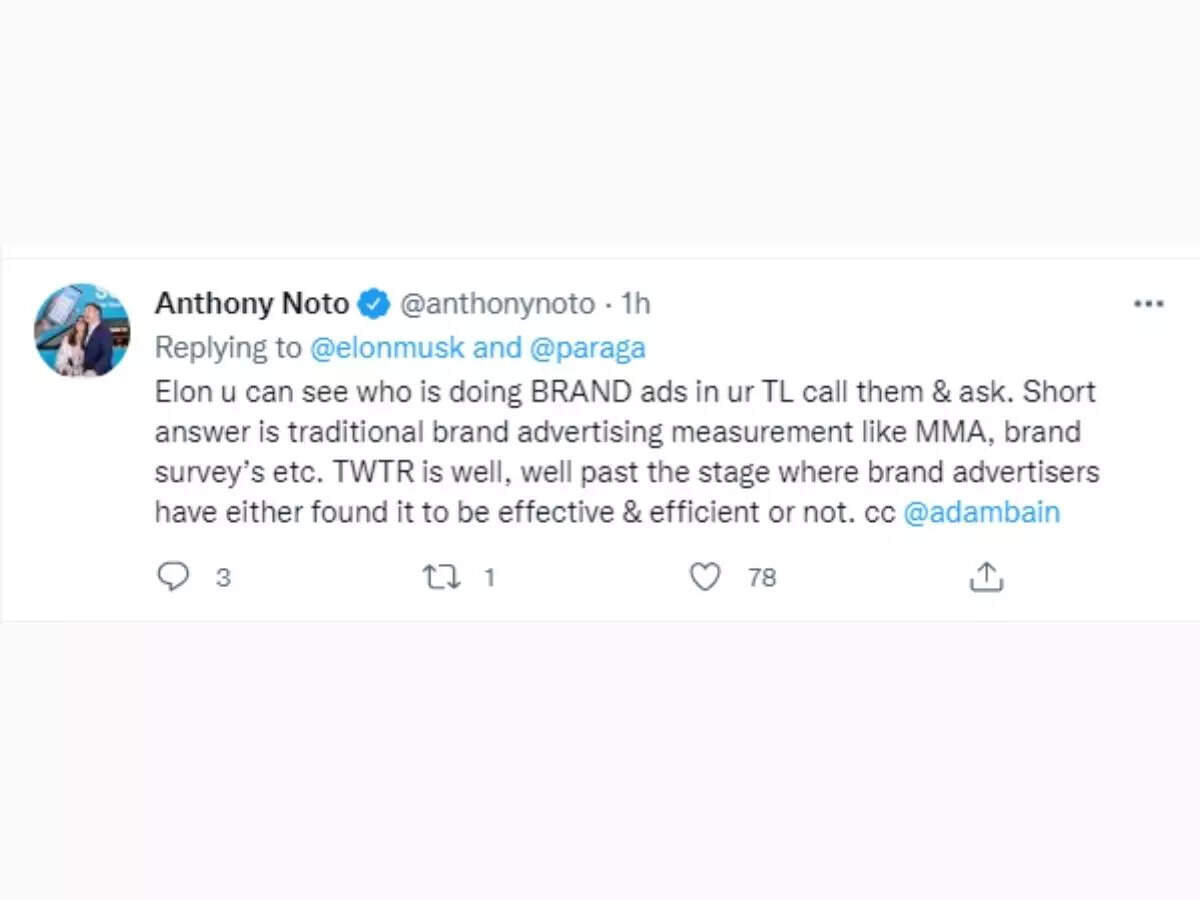Screen dimensions: 1200x900
Task: Share the tweet using the upload arrow icon
Action: (x=986, y=577)
